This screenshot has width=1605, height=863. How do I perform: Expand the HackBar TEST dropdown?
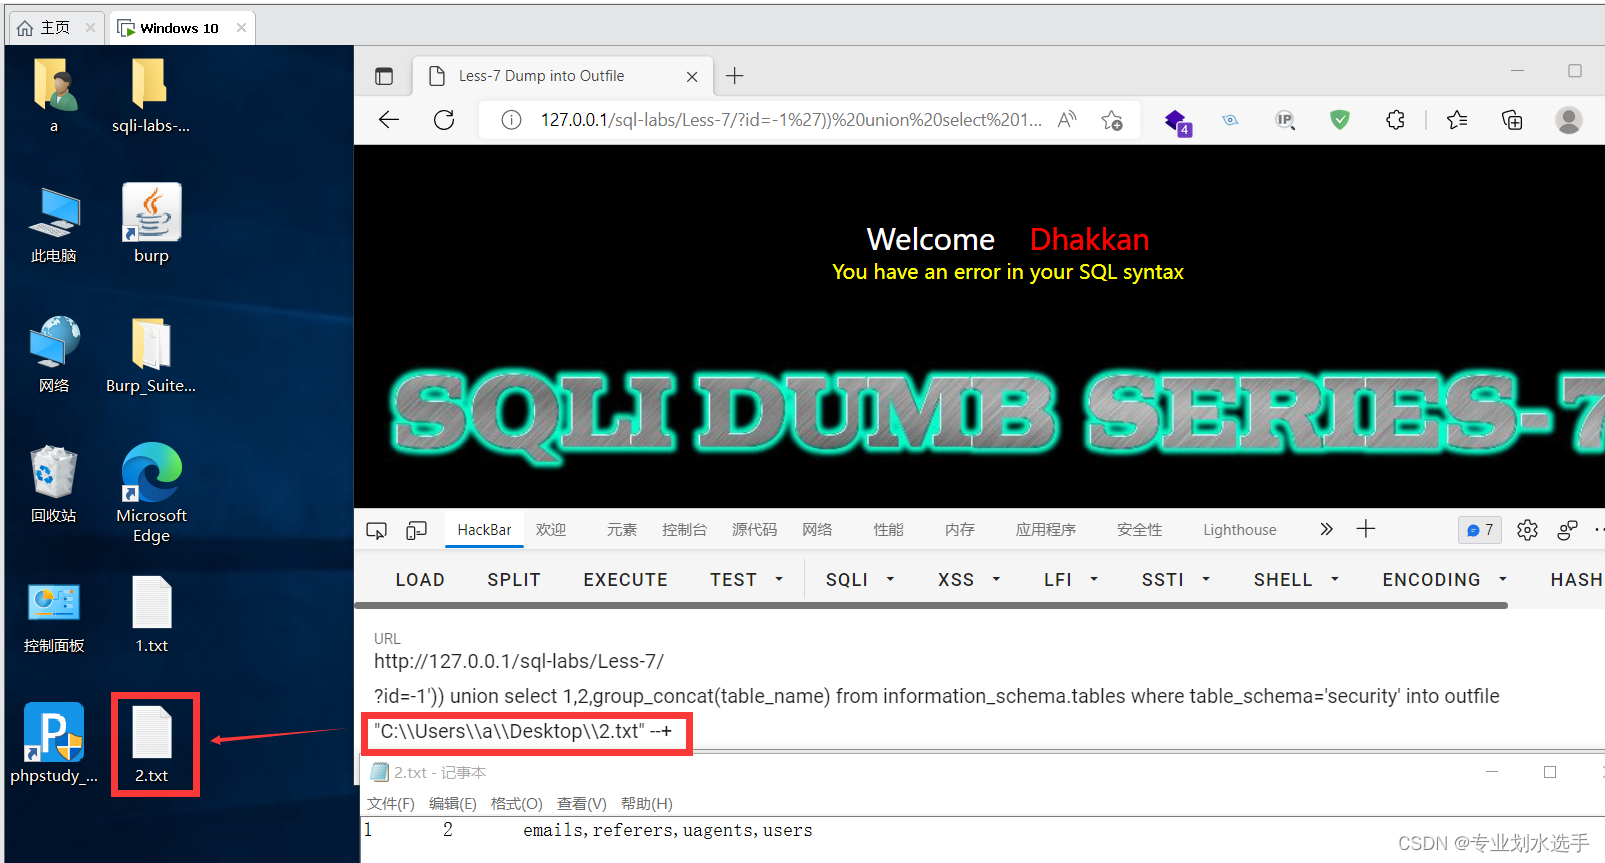coord(746,580)
